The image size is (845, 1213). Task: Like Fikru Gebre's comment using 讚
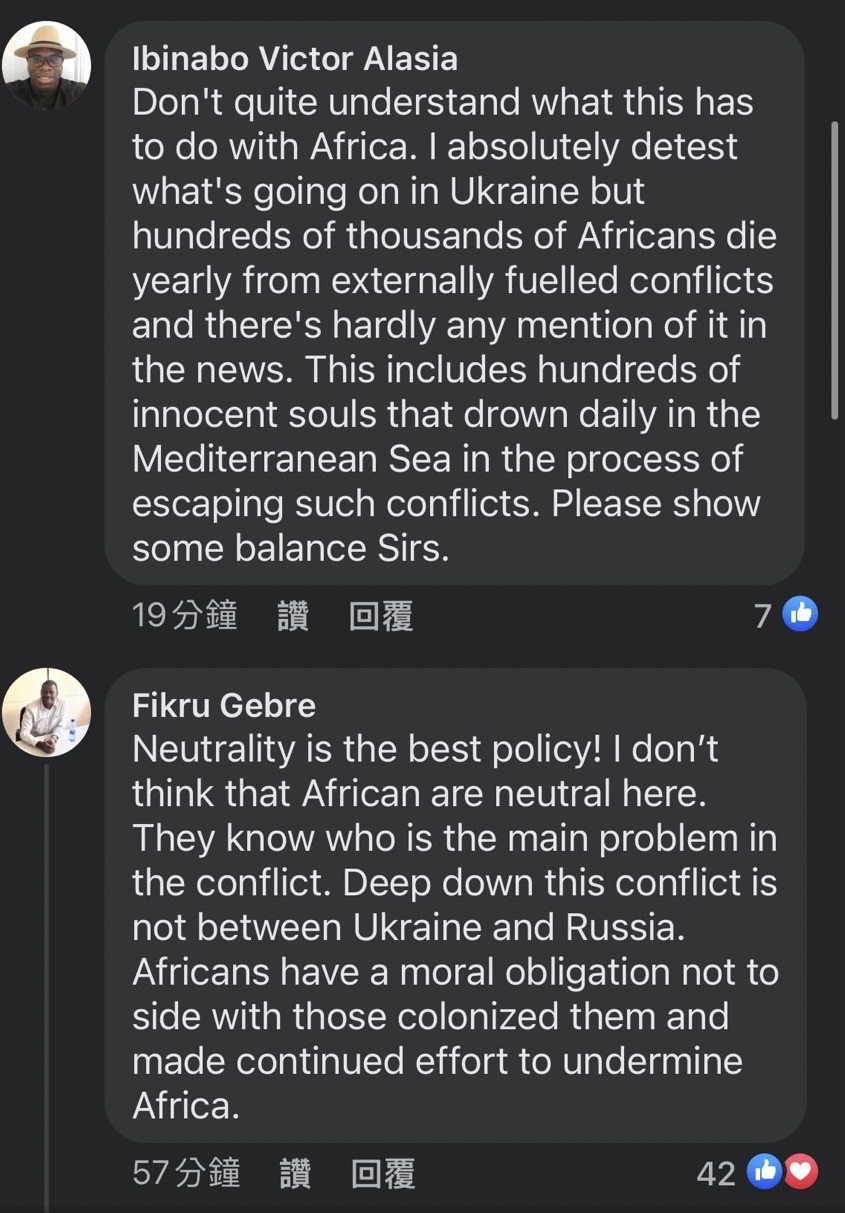[x=295, y=1172]
